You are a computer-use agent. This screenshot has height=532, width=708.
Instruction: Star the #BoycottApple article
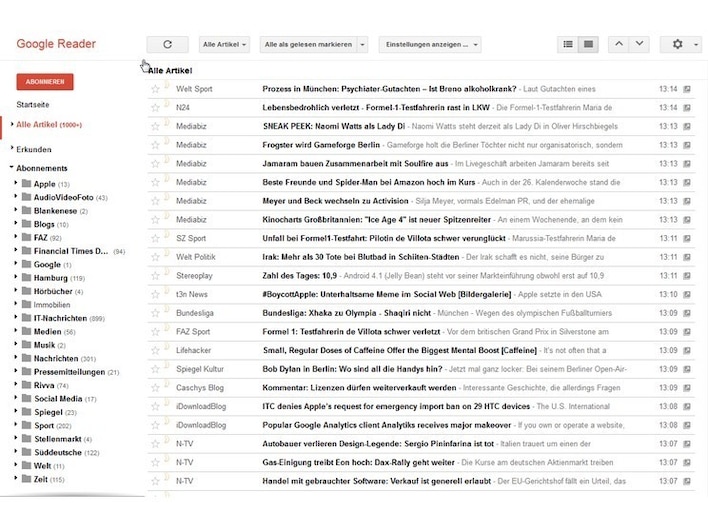pos(155,294)
